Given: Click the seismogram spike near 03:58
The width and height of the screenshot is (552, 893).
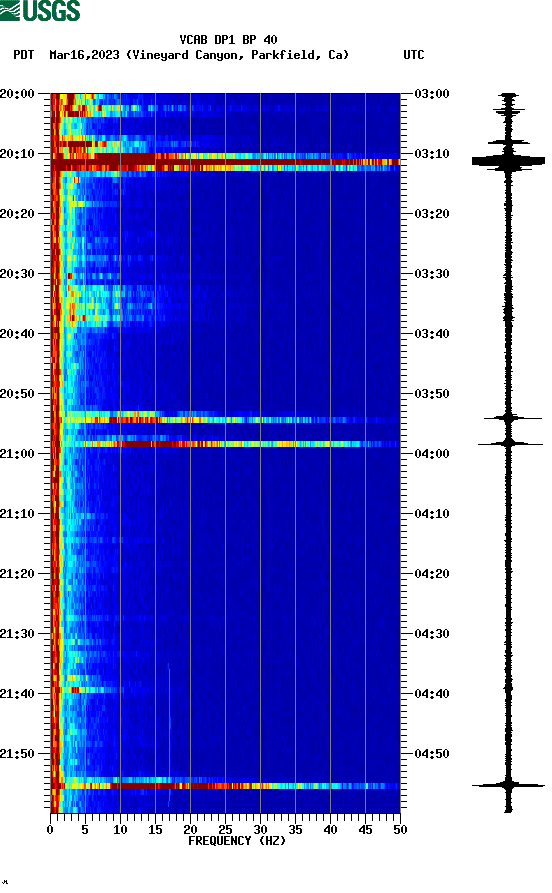Looking at the screenshot, I should [510, 443].
